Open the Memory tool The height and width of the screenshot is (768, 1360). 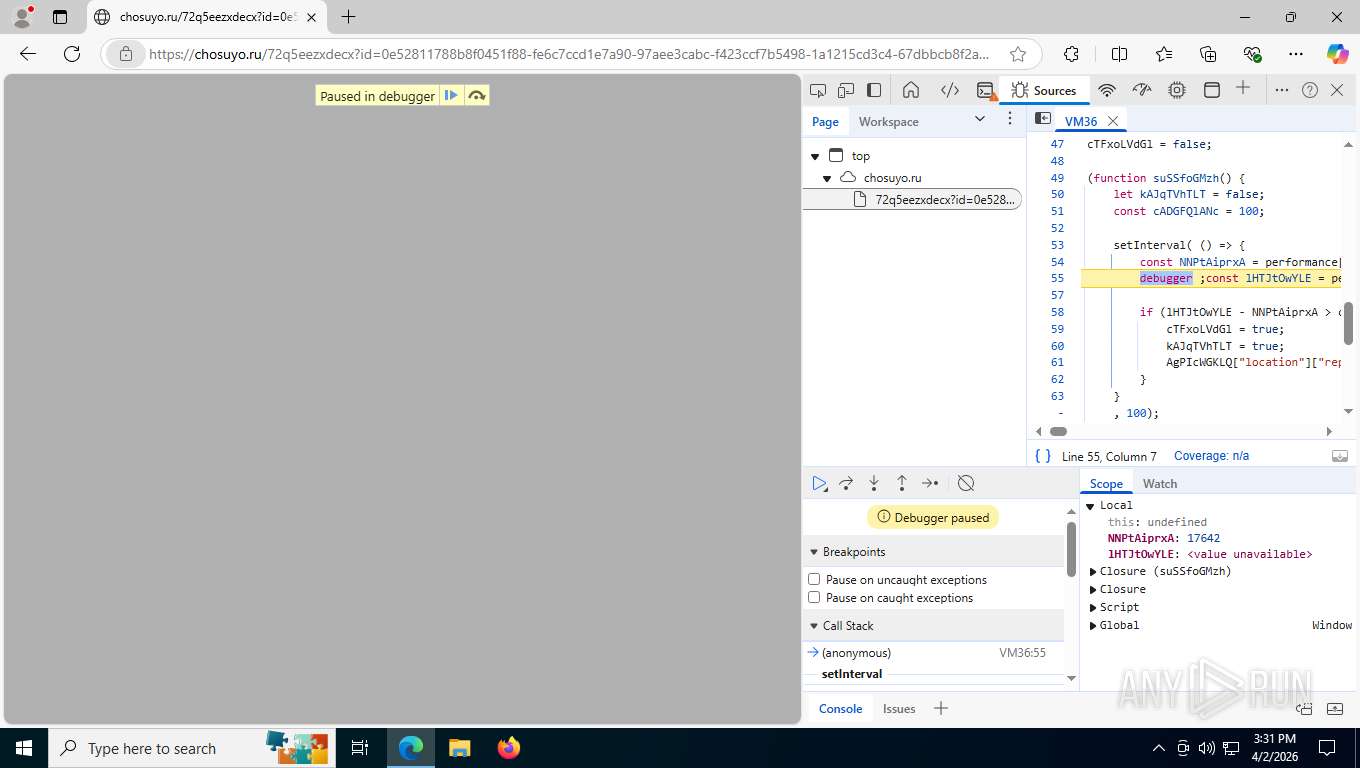tap(1177, 90)
